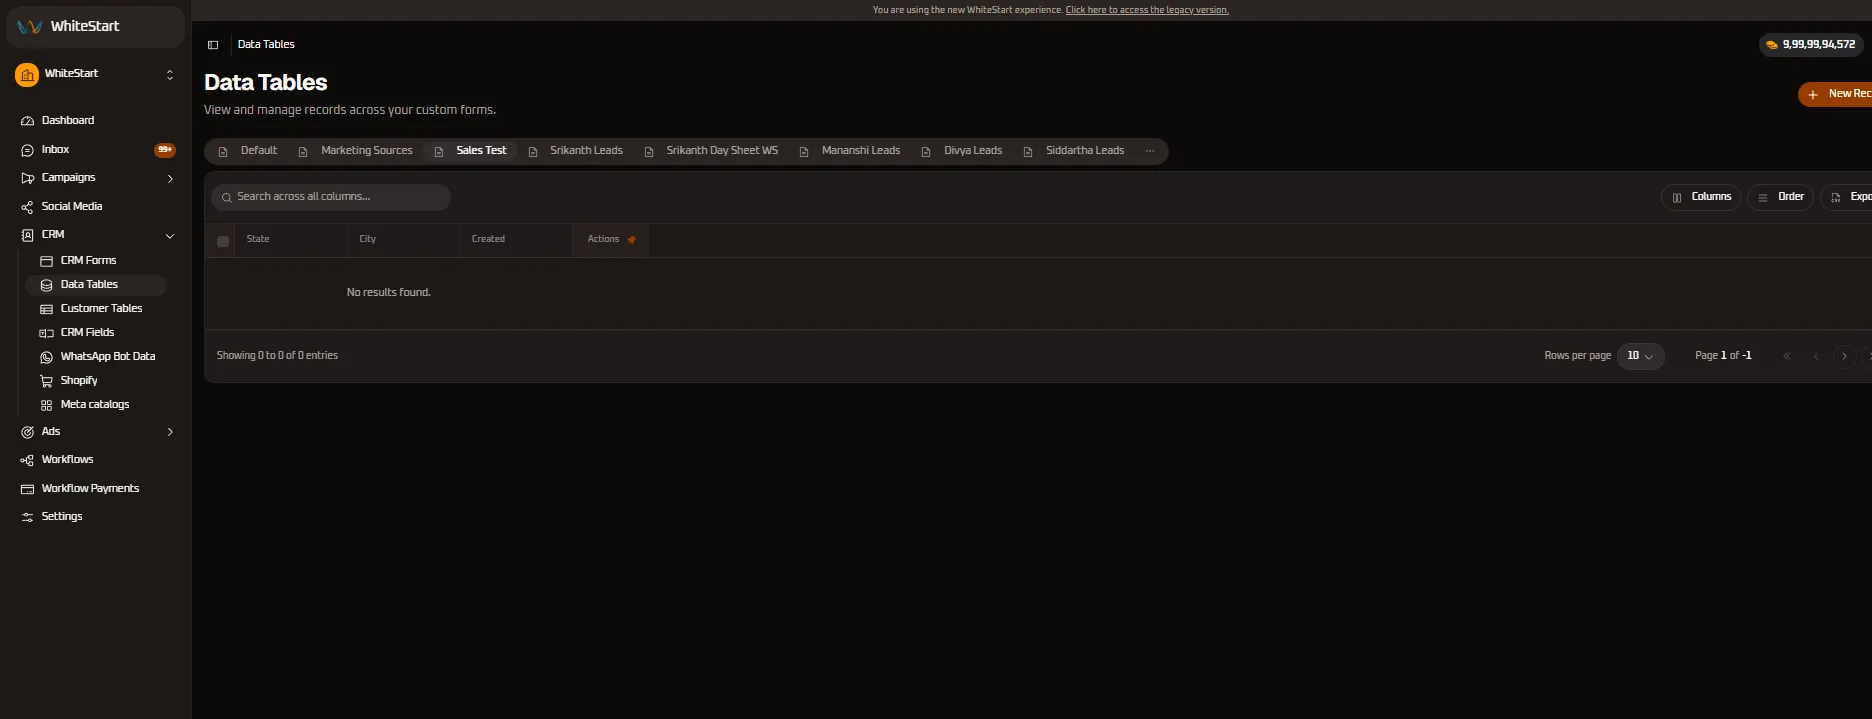Go to the first page arrow

(x=1787, y=356)
